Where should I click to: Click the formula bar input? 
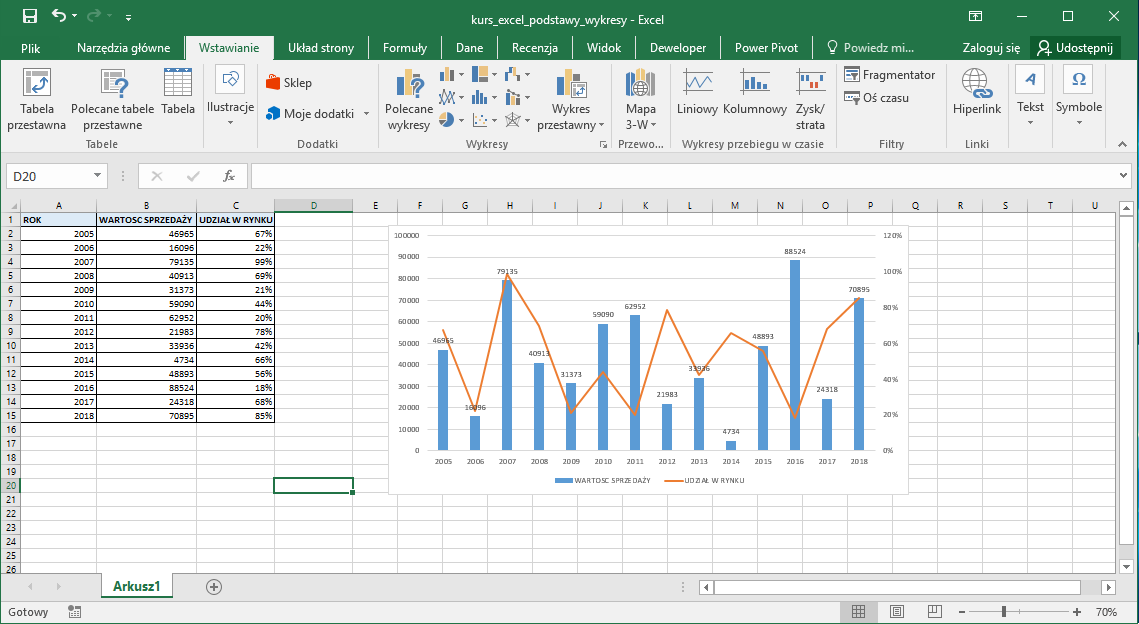pyautogui.click(x=683, y=176)
